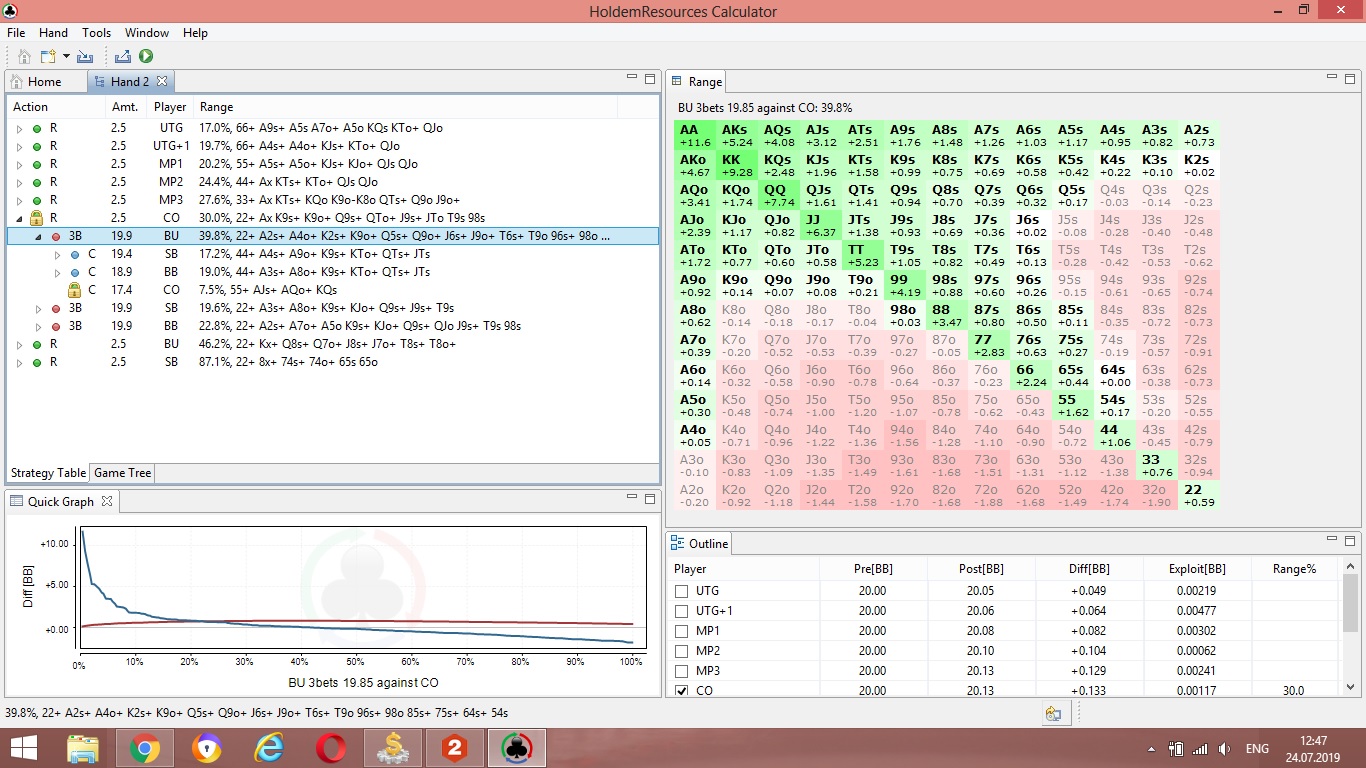Collapse the CO raise row
Image resolution: width=1366 pixels, height=768 pixels.
click(x=19, y=219)
